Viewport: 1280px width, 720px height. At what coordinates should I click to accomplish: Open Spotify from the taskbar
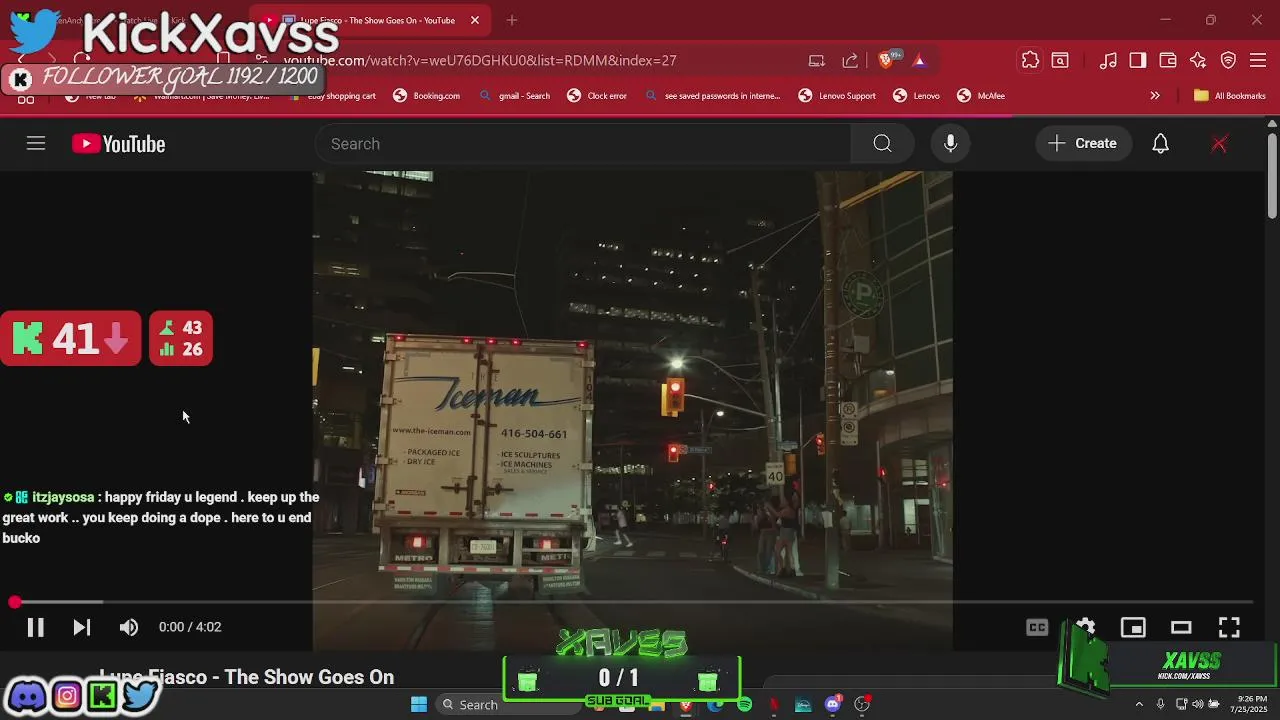[744, 704]
